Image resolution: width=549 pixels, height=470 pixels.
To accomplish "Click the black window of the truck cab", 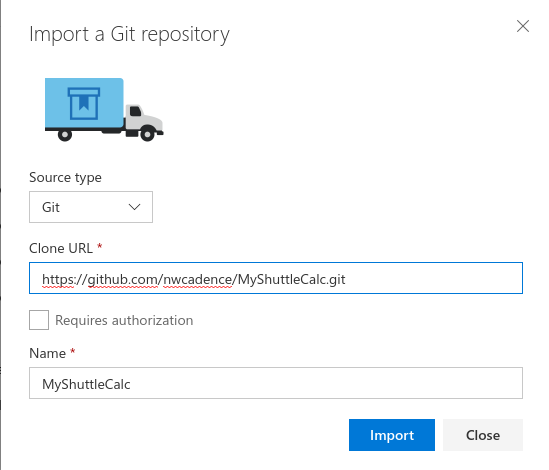I will click(135, 111).
